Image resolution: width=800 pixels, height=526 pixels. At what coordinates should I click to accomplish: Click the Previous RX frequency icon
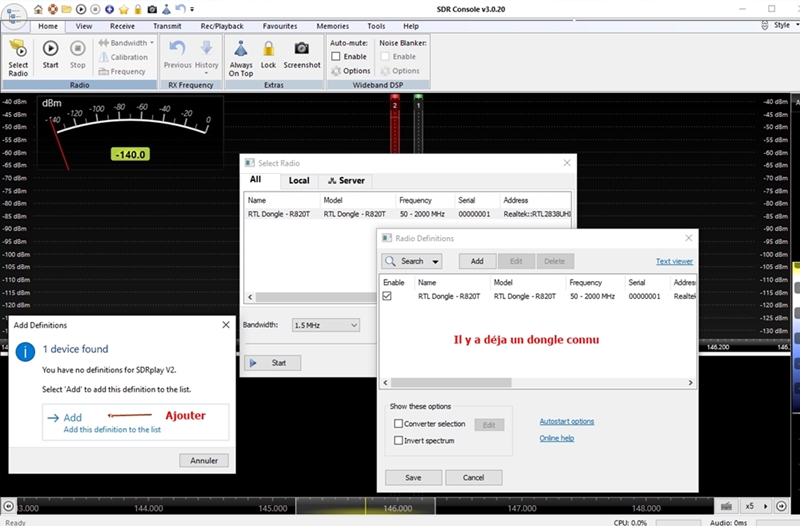[178, 48]
